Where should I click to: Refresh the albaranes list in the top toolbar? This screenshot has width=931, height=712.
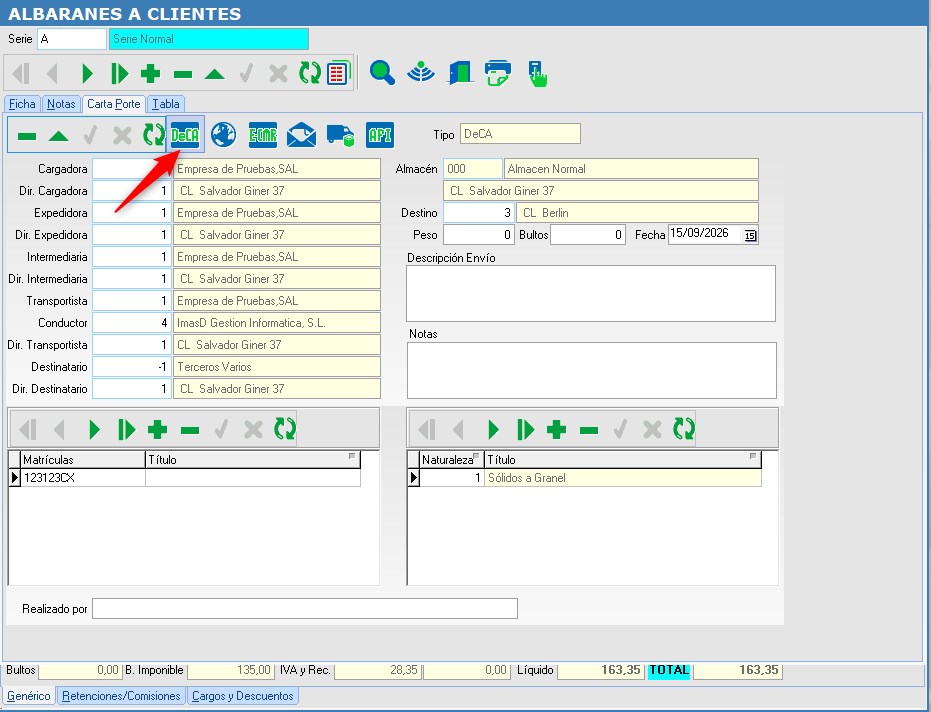pyautogui.click(x=309, y=73)
